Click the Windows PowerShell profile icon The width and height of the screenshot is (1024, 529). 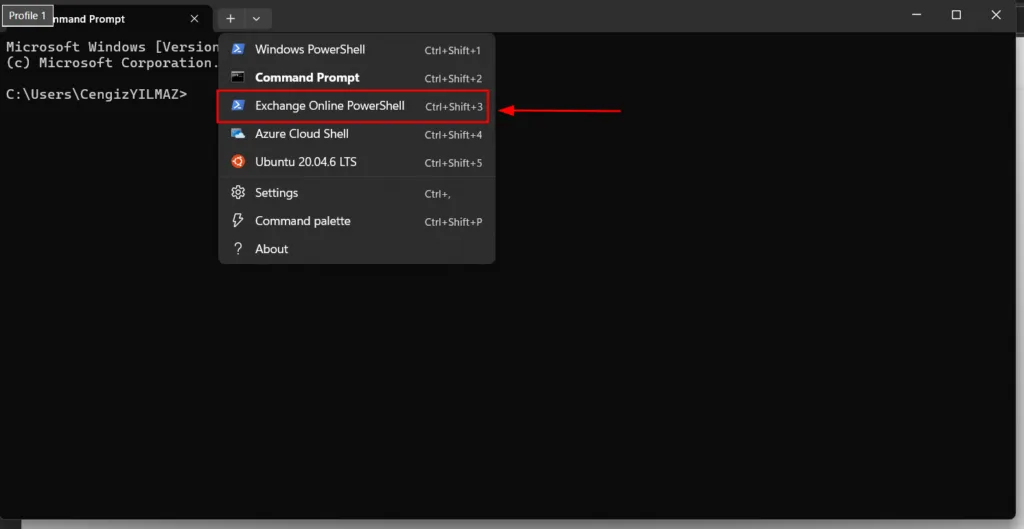coord(238,50)
